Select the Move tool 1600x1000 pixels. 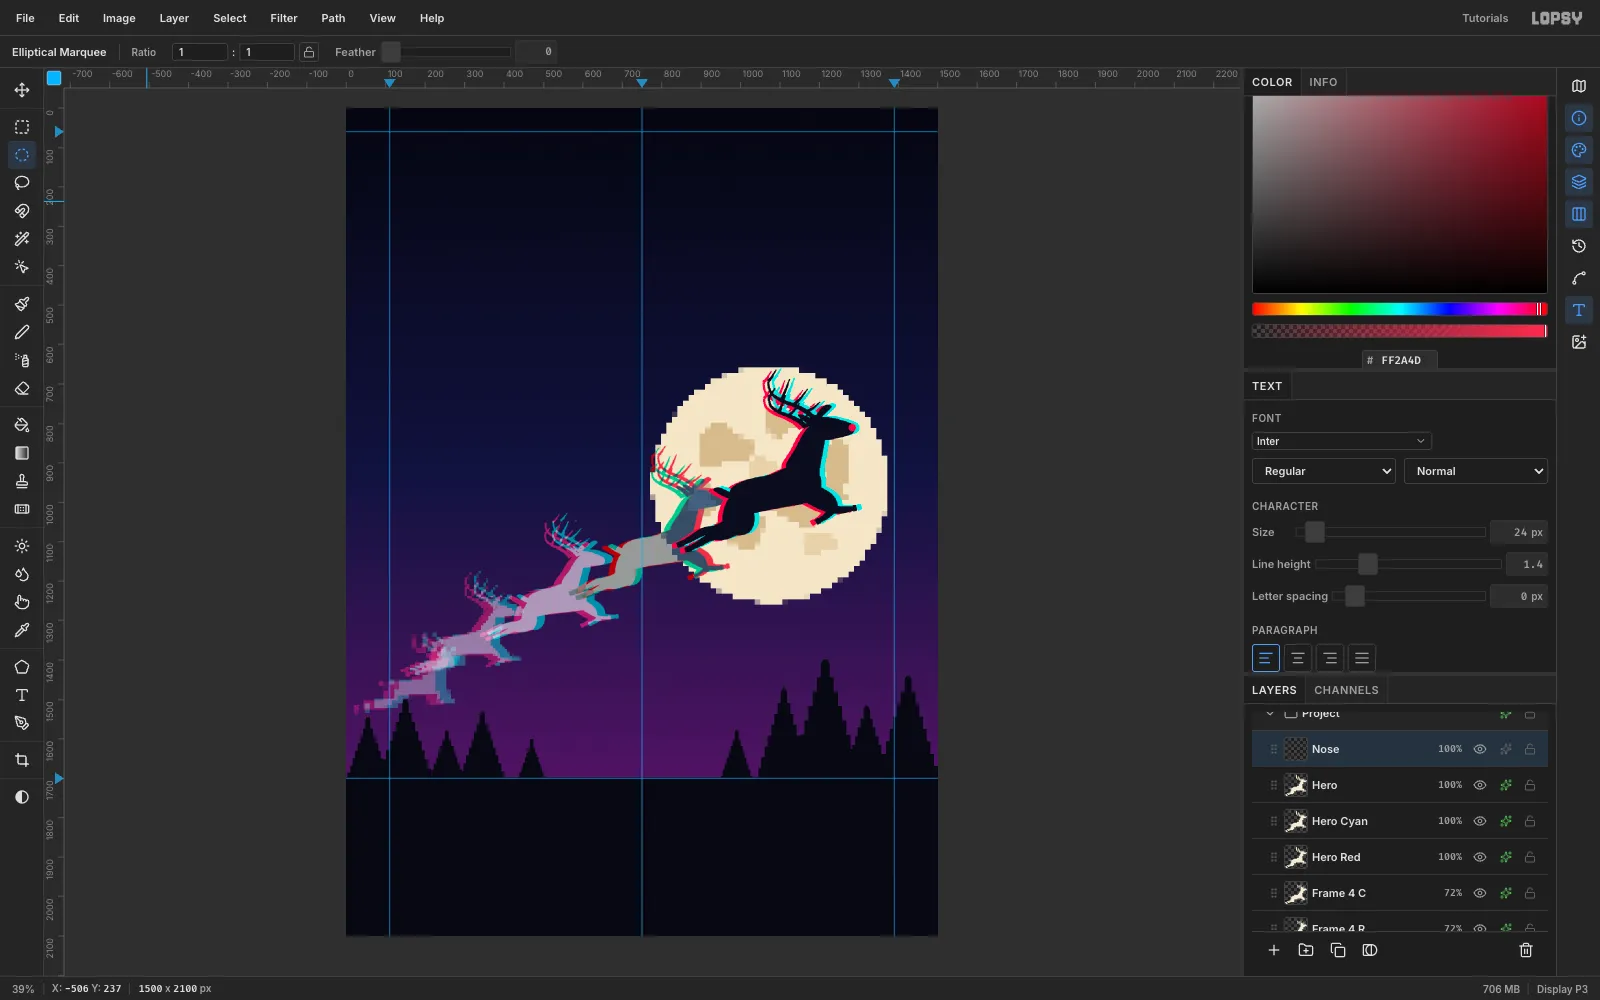22,90
